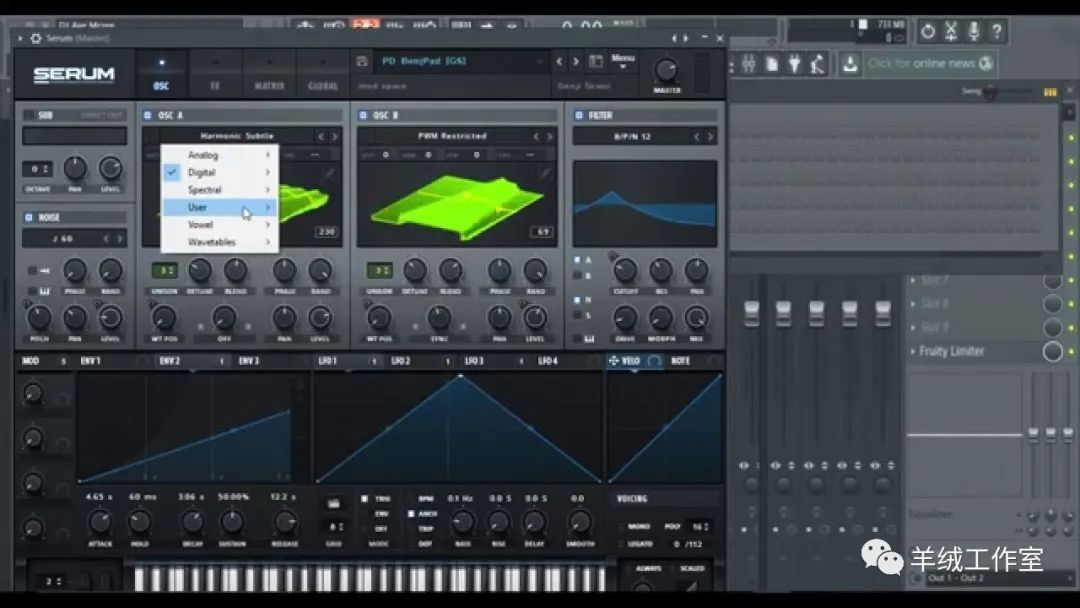The image size is (1080, 608).
Task: Click the swing slider in channel rack
Action: 989,93
